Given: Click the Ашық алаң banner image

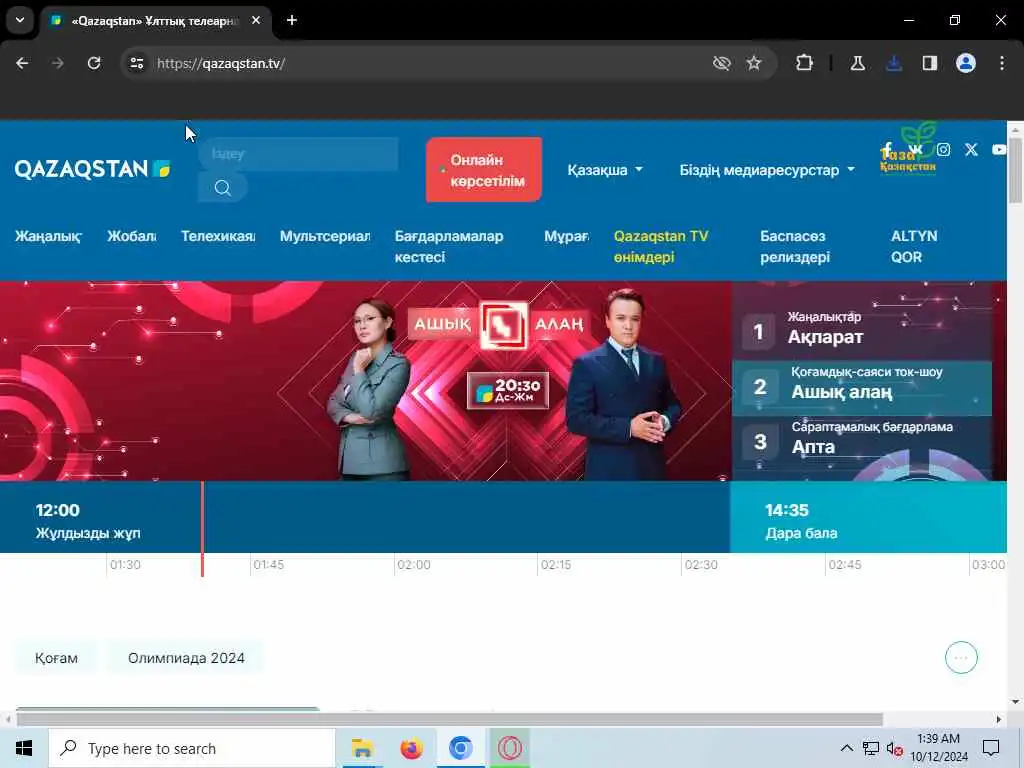Looking at the screenshot, I should click(366, 381).
